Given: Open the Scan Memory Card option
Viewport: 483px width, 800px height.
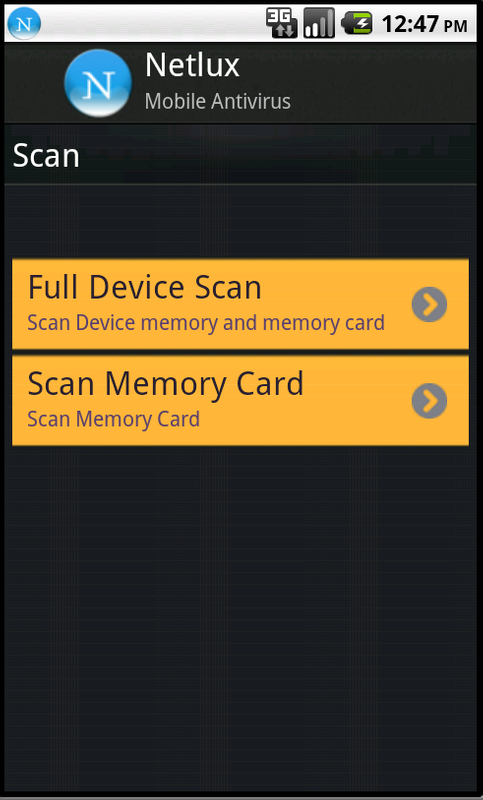Looking at the screenshot, I should [240, 401].
